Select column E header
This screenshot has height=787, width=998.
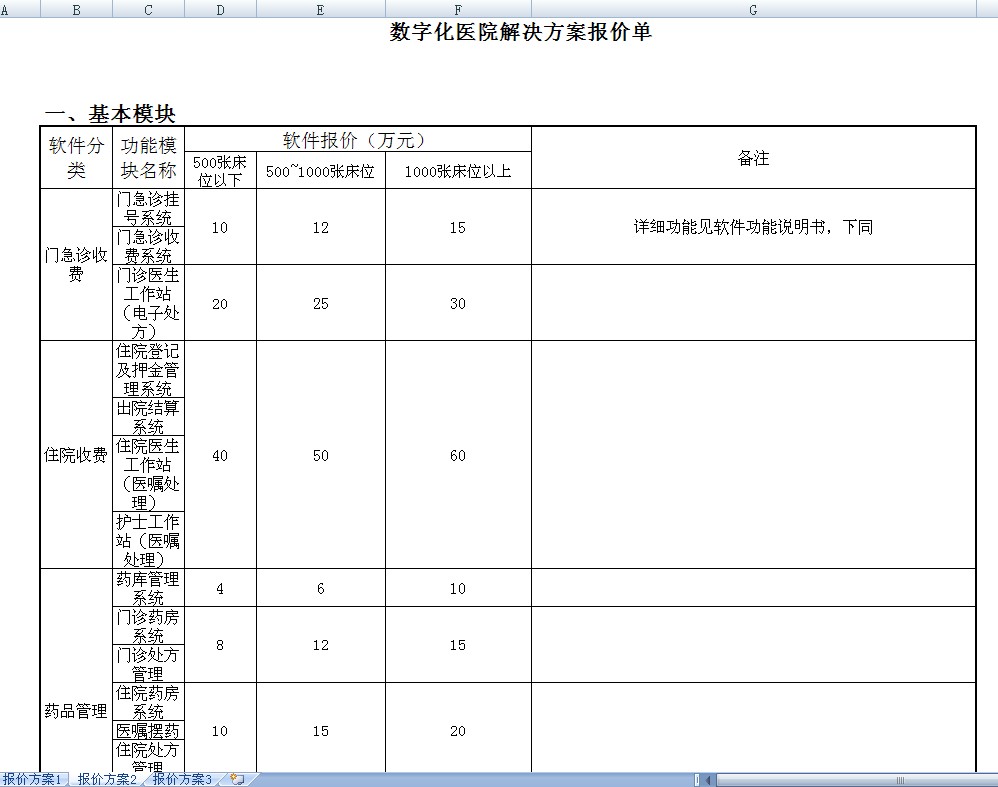[x=320, y=9]
